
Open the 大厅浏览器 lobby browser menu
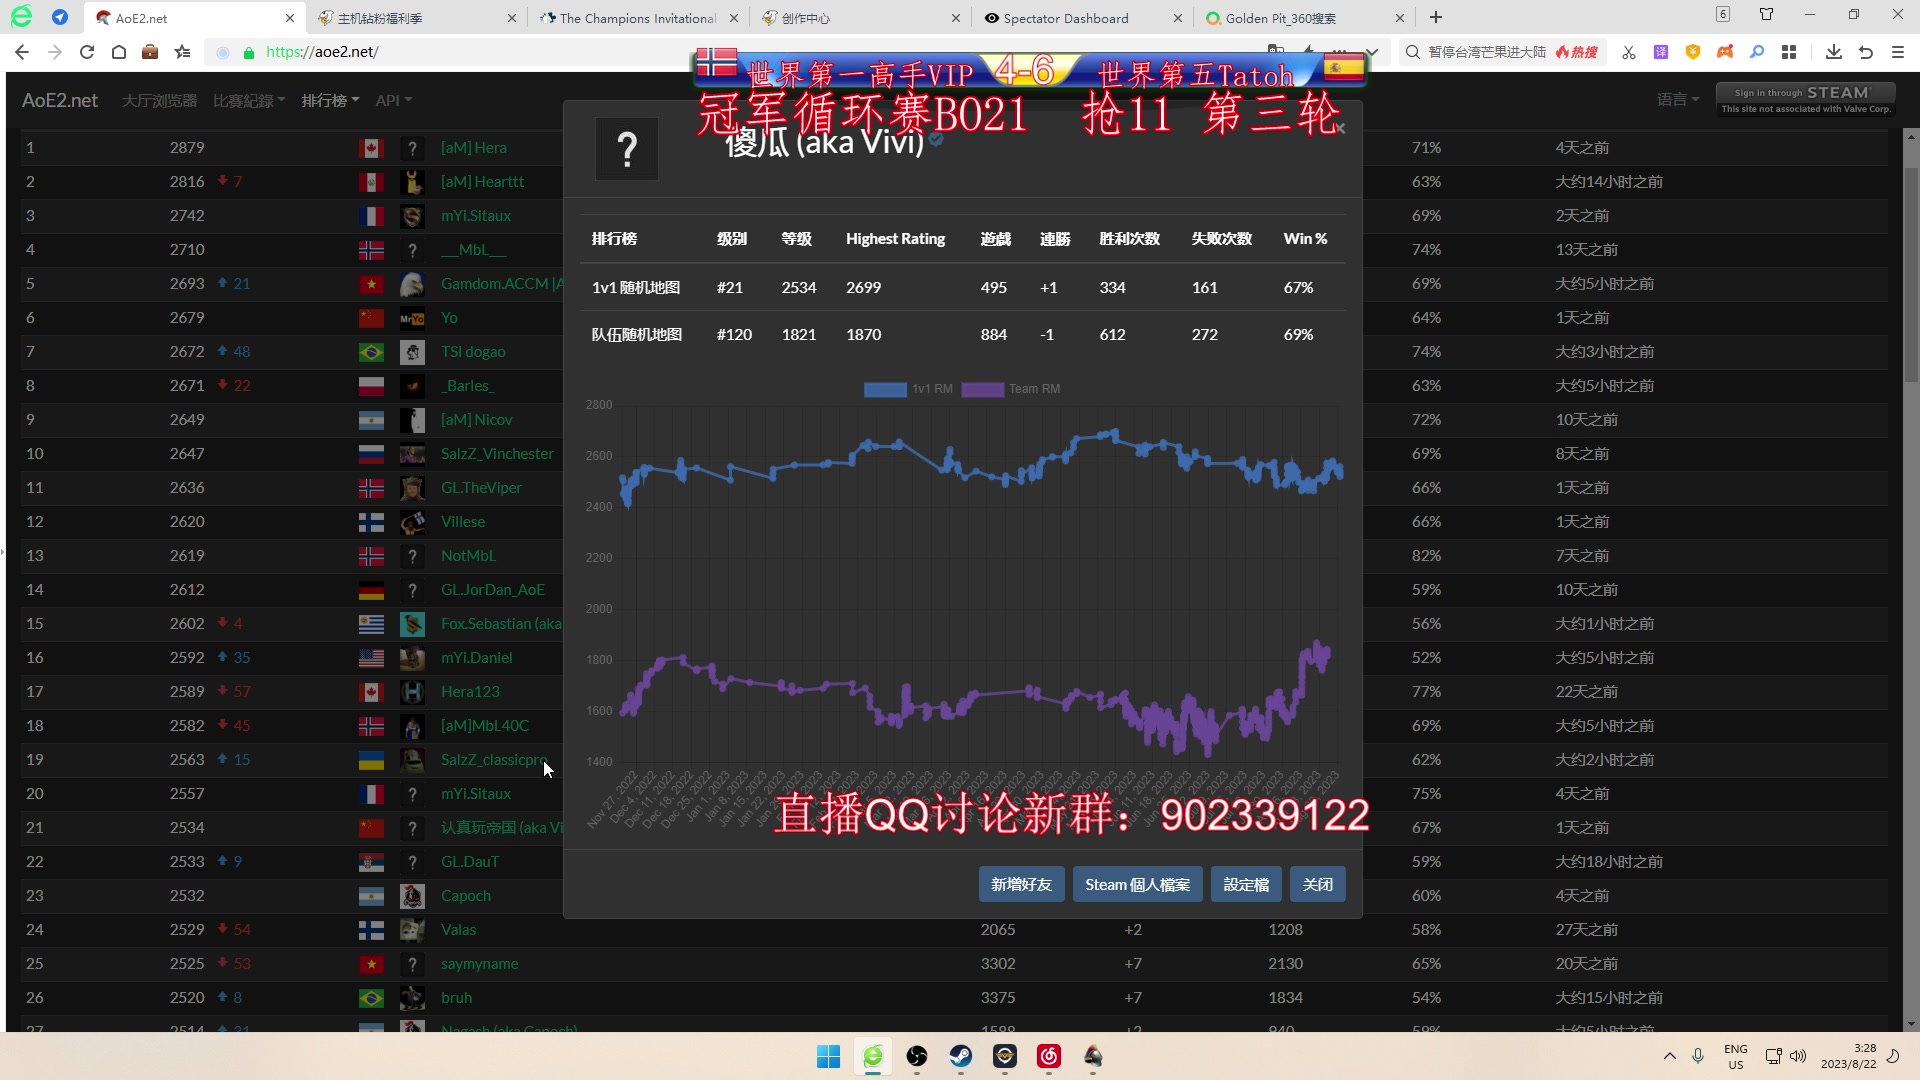coord(159,100)
